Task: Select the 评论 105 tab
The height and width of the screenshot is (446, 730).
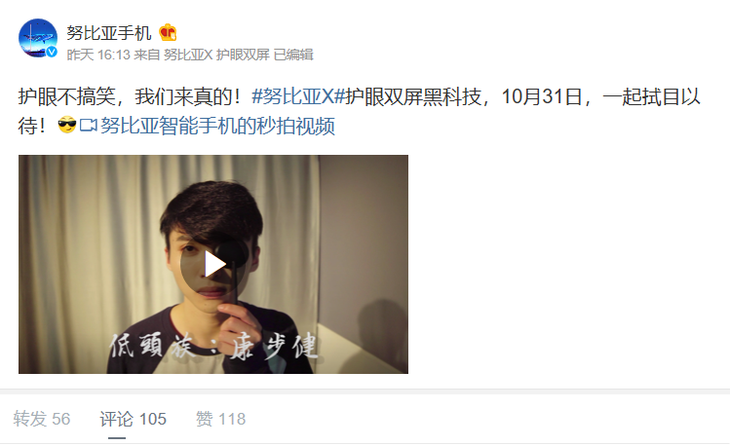Action: [x=133, y=419]
